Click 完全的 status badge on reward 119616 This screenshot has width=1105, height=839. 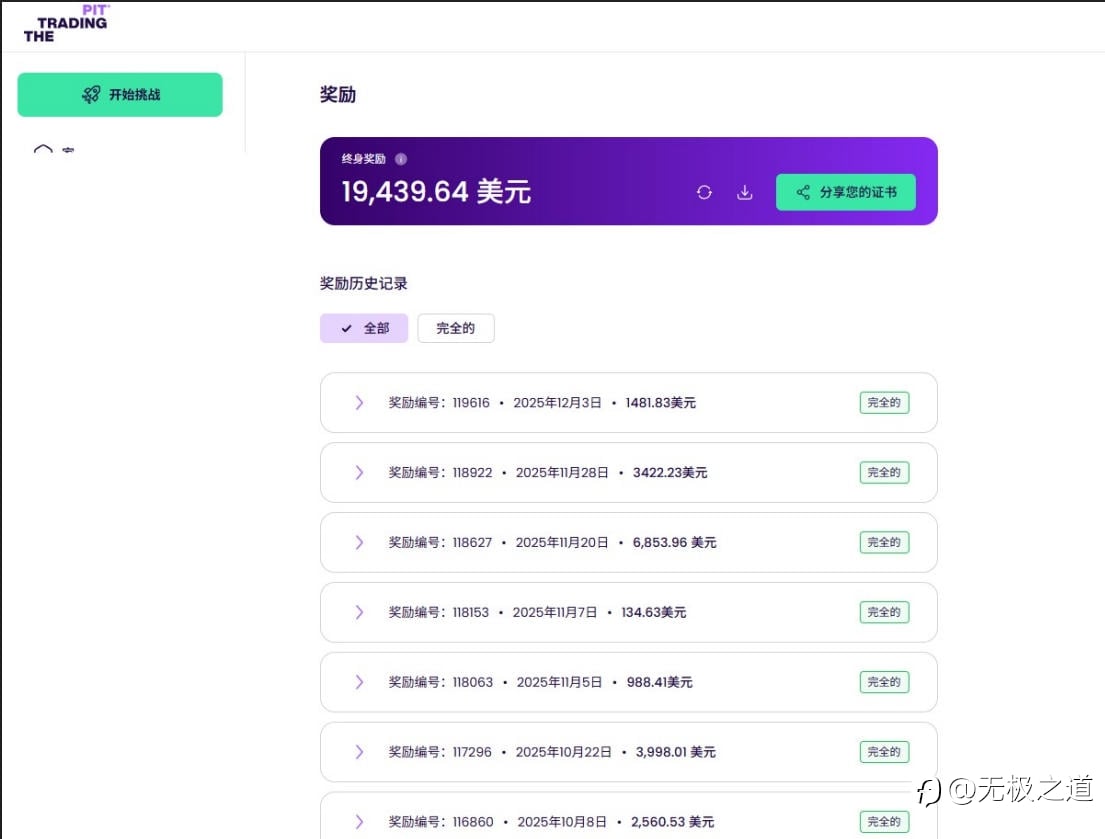[x=884, y=403]
